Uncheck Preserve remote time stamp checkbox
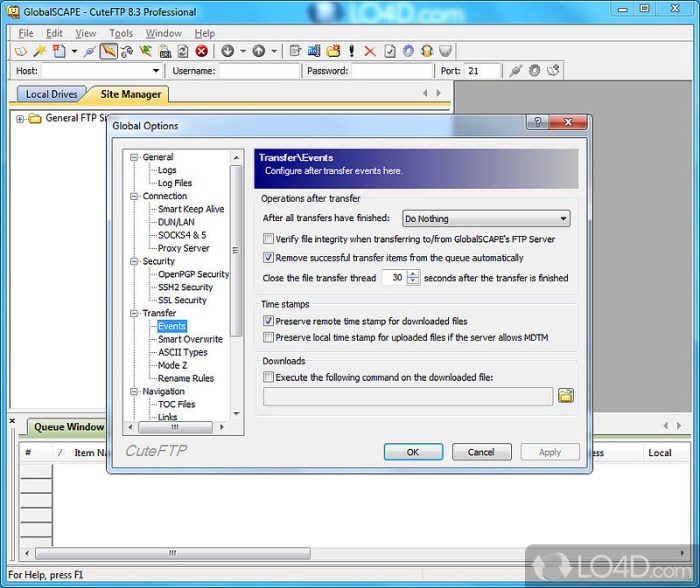The image size is (700, 588). [268, 321]
